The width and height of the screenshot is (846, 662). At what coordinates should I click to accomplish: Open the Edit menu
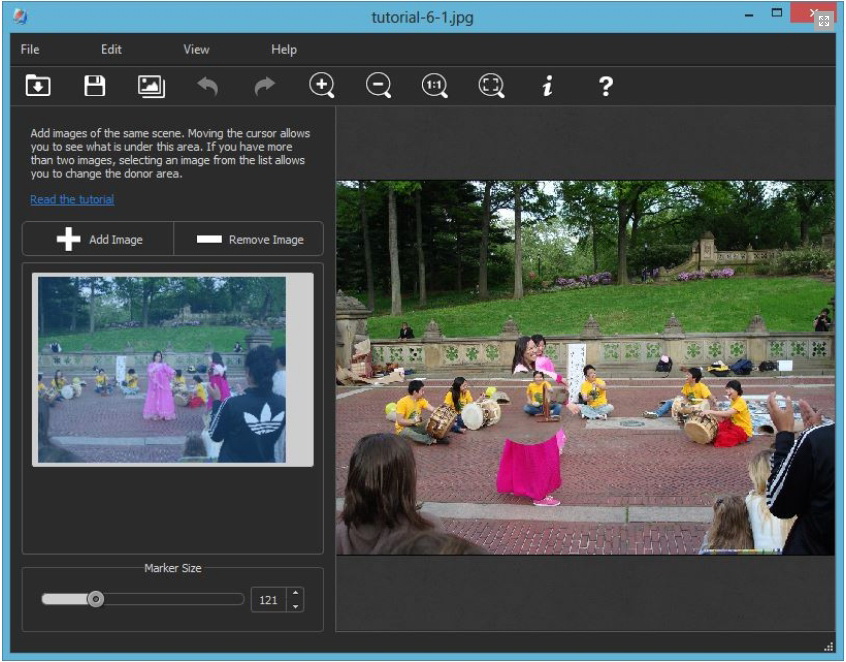(x=111, y=49)
